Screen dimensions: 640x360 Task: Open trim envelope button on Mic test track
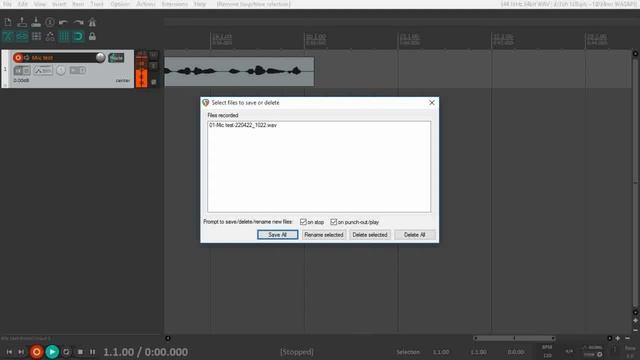click(43, 71)
